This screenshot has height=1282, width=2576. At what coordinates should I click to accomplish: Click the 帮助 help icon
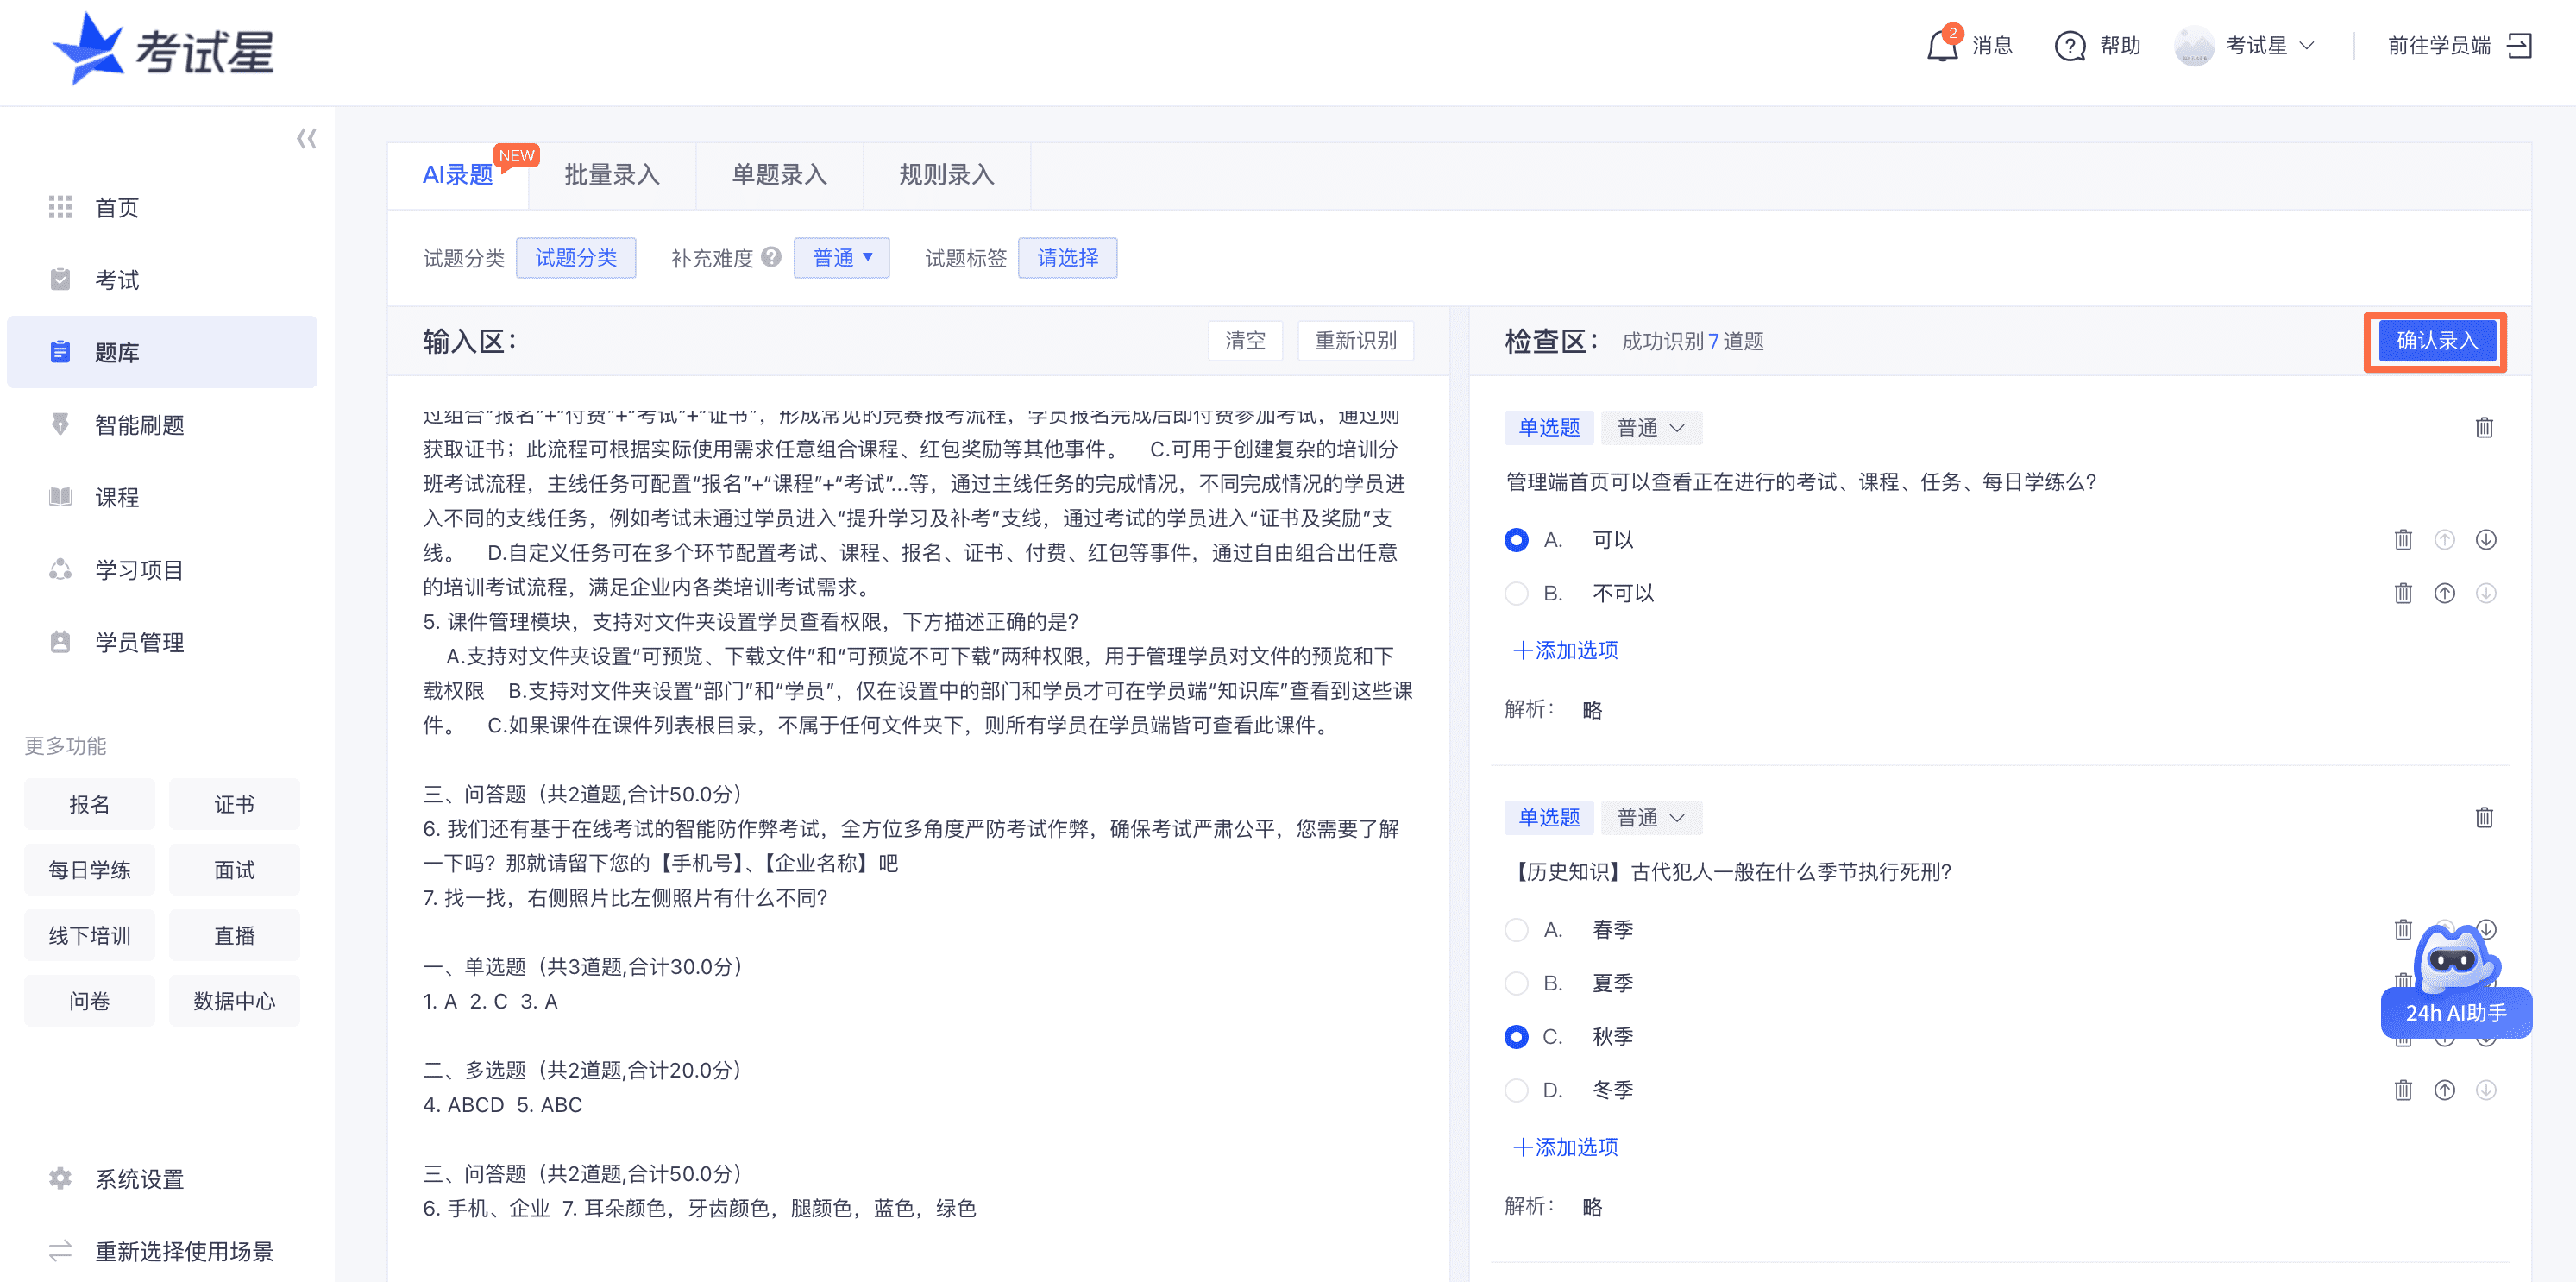click(x=2071, y=46)
